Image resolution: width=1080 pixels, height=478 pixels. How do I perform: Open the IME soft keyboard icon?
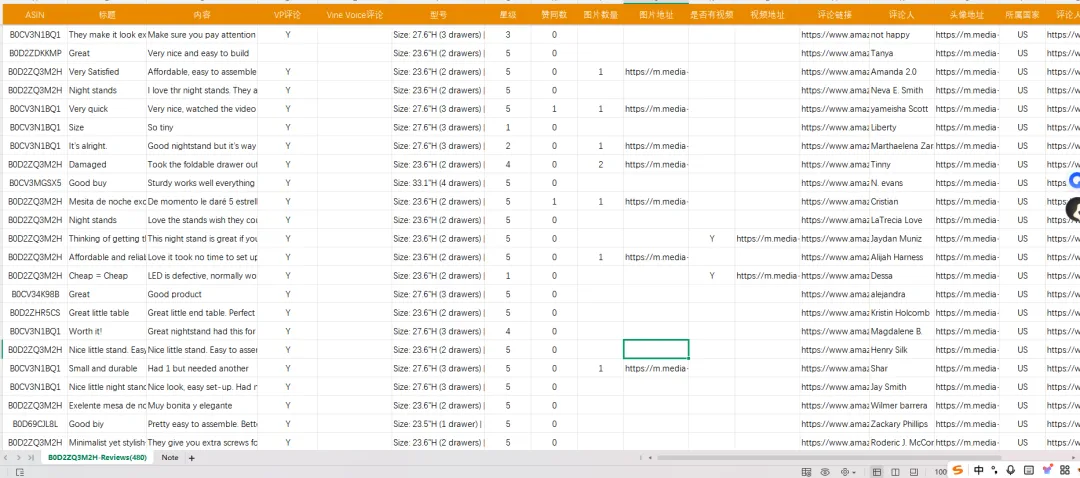click(x=1028, y=470)
